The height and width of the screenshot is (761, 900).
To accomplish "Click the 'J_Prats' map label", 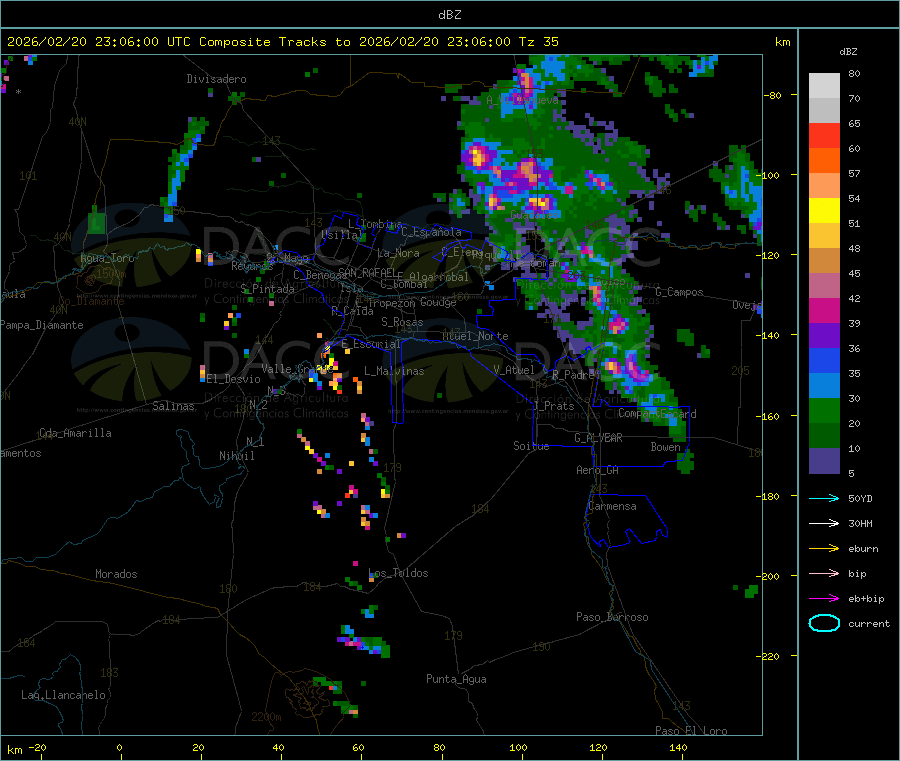I will (x=554, y=406).
